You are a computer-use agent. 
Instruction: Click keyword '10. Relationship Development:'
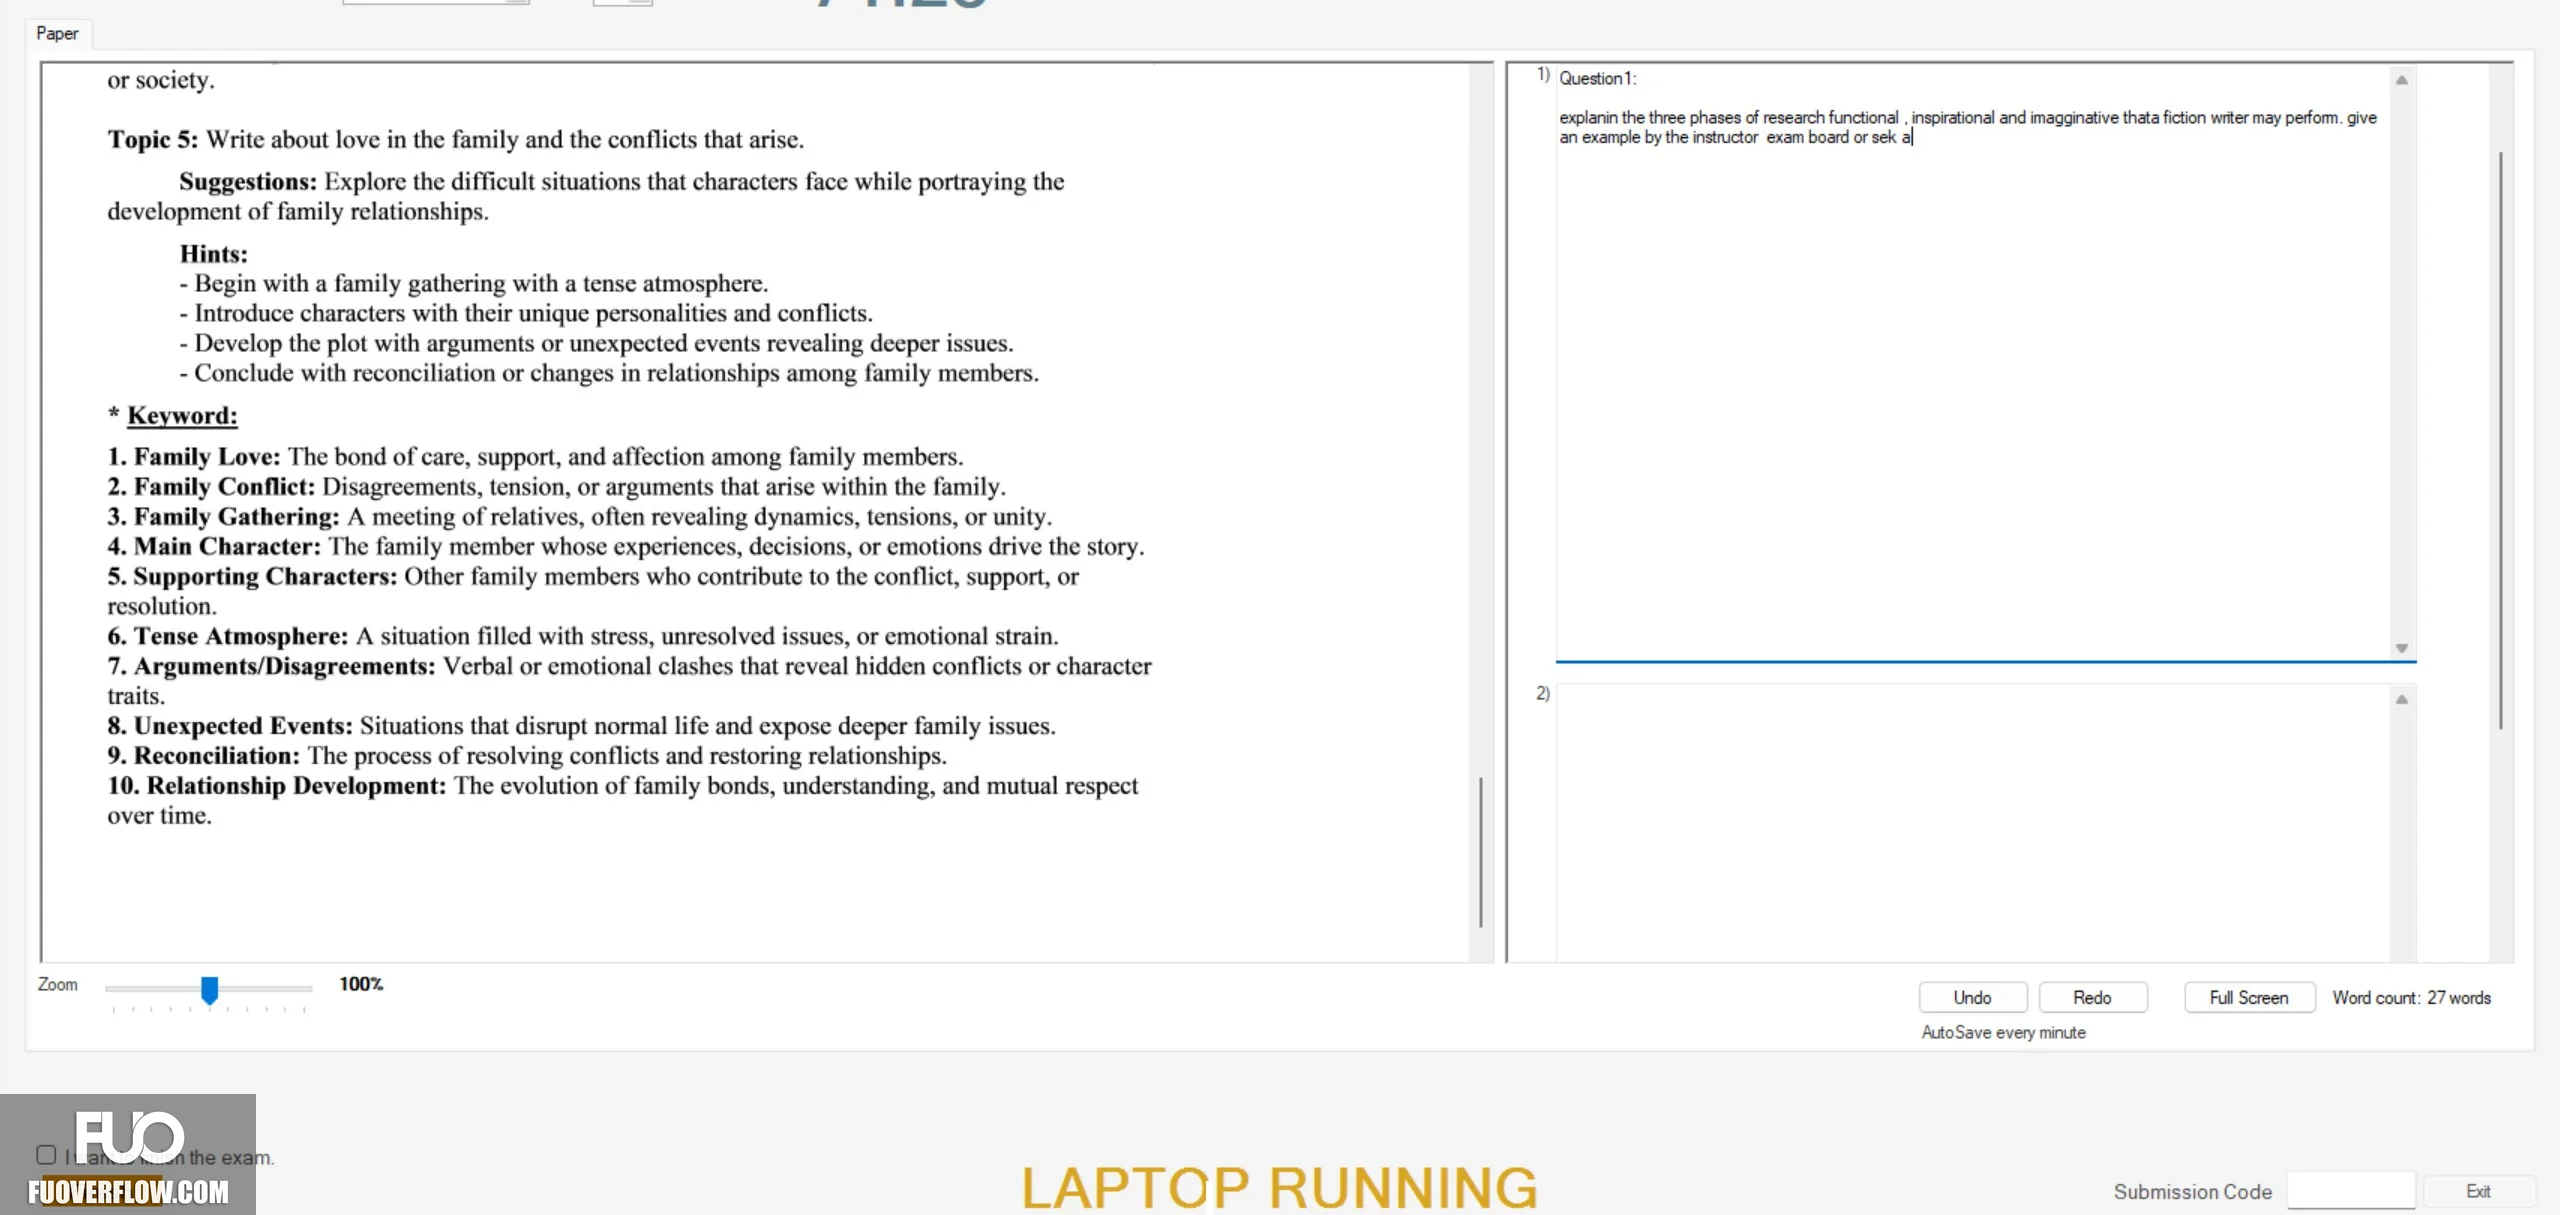pos(277,786)
